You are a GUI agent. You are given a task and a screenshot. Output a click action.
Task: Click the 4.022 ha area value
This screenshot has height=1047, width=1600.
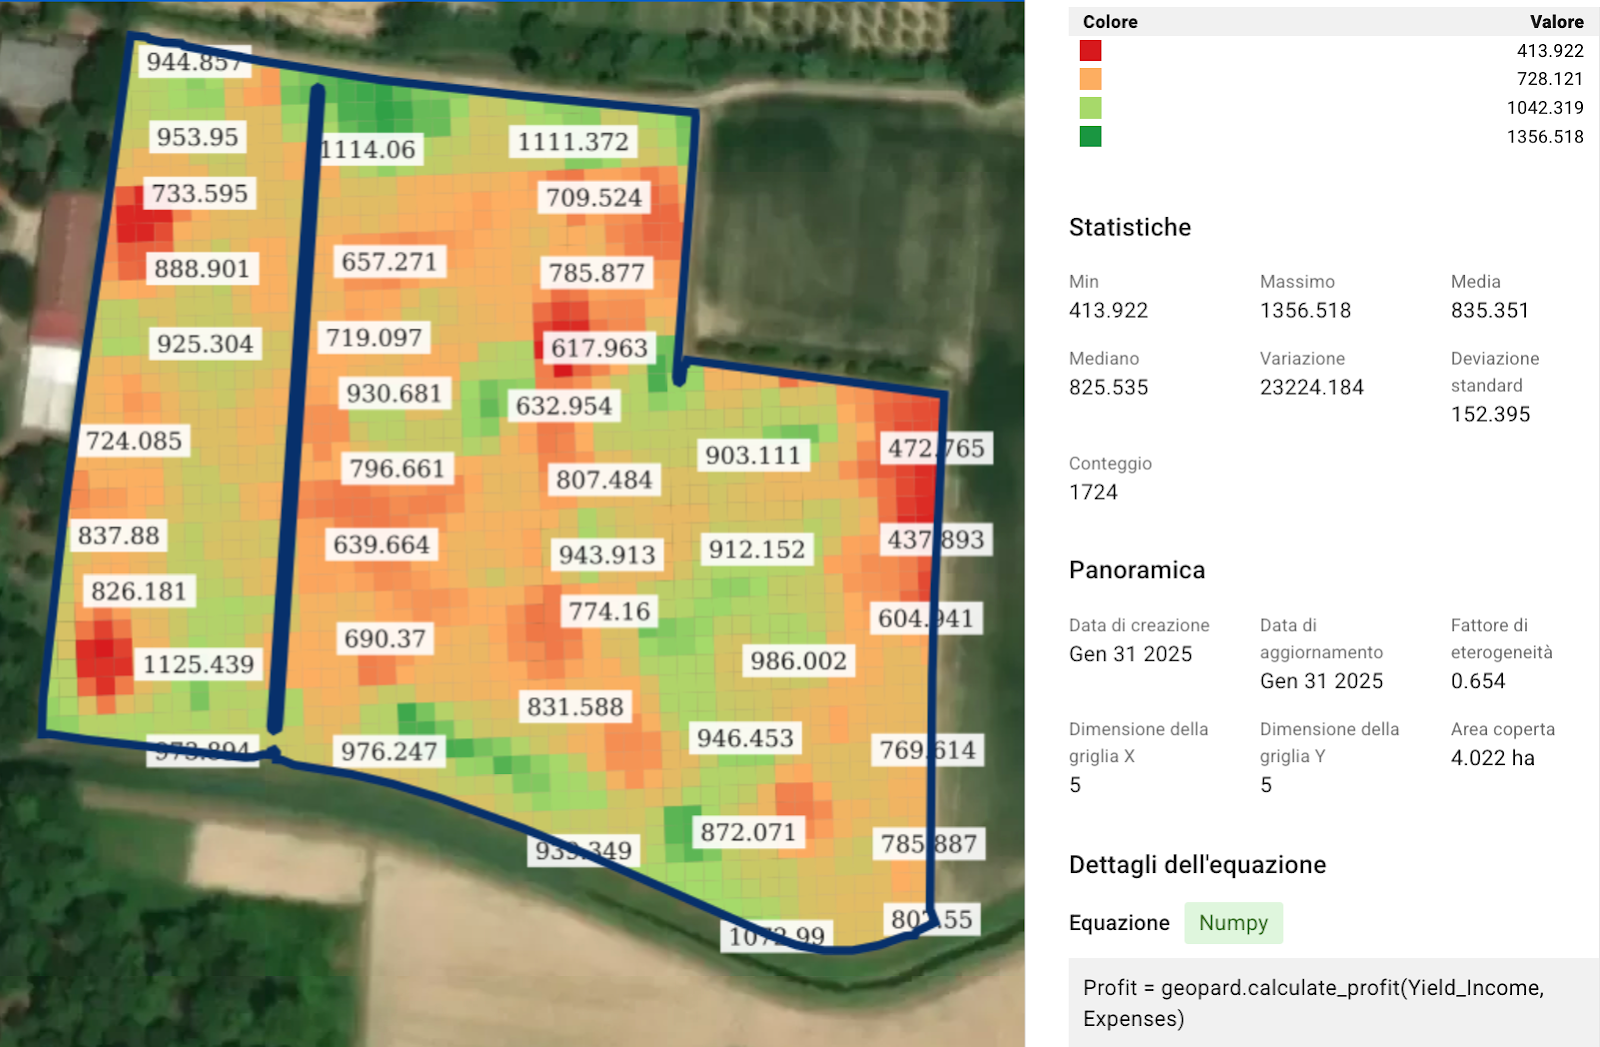(x=1492, y=758)
